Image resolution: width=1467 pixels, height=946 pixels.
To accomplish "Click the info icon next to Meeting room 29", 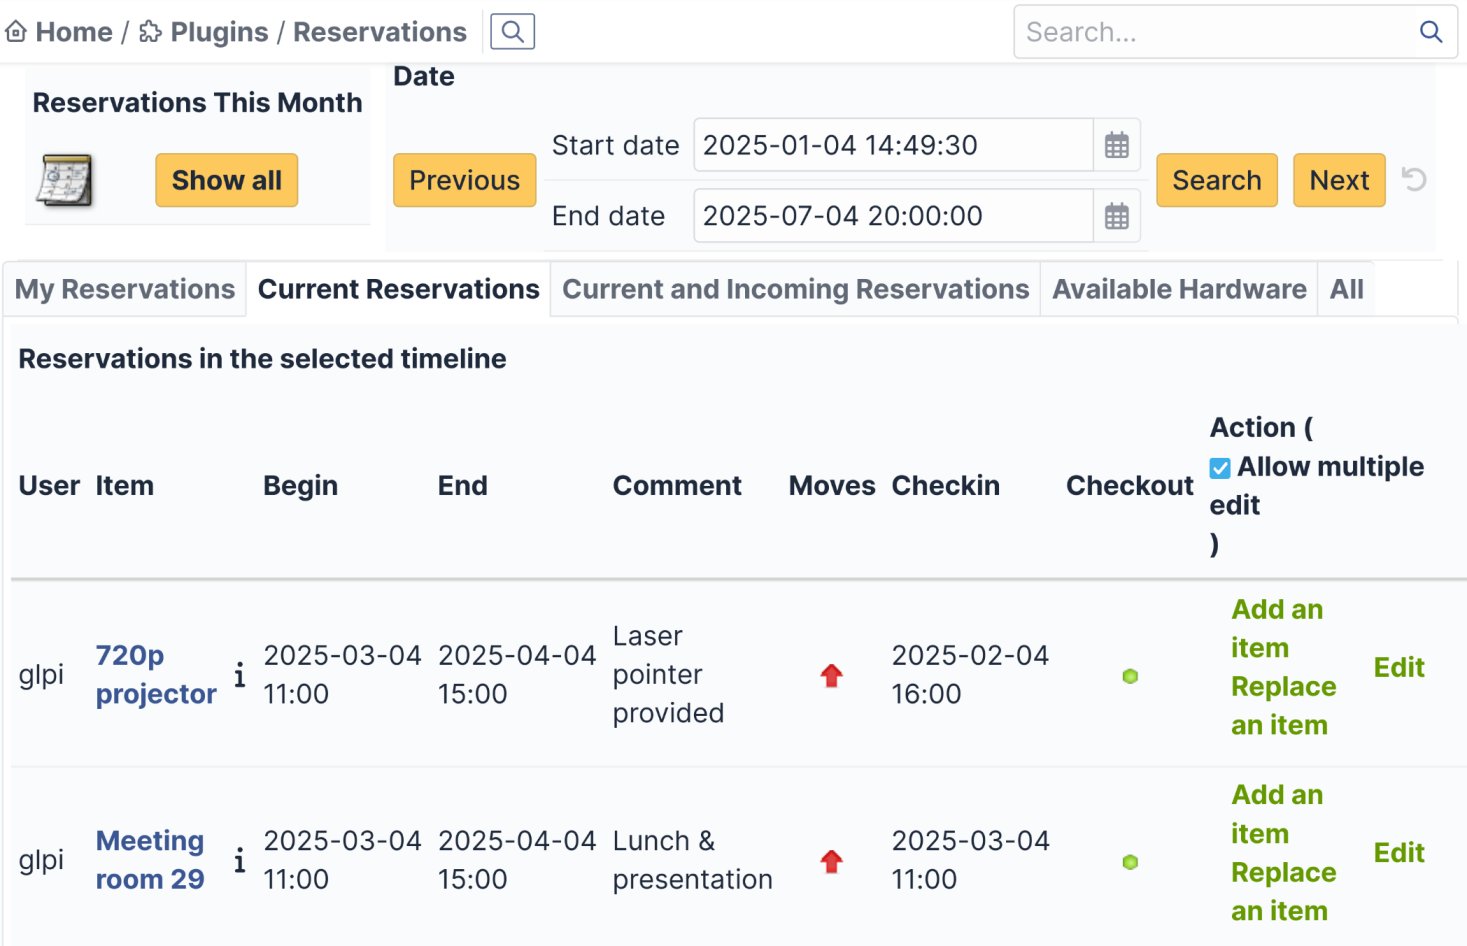I will [x=239, y=860].
